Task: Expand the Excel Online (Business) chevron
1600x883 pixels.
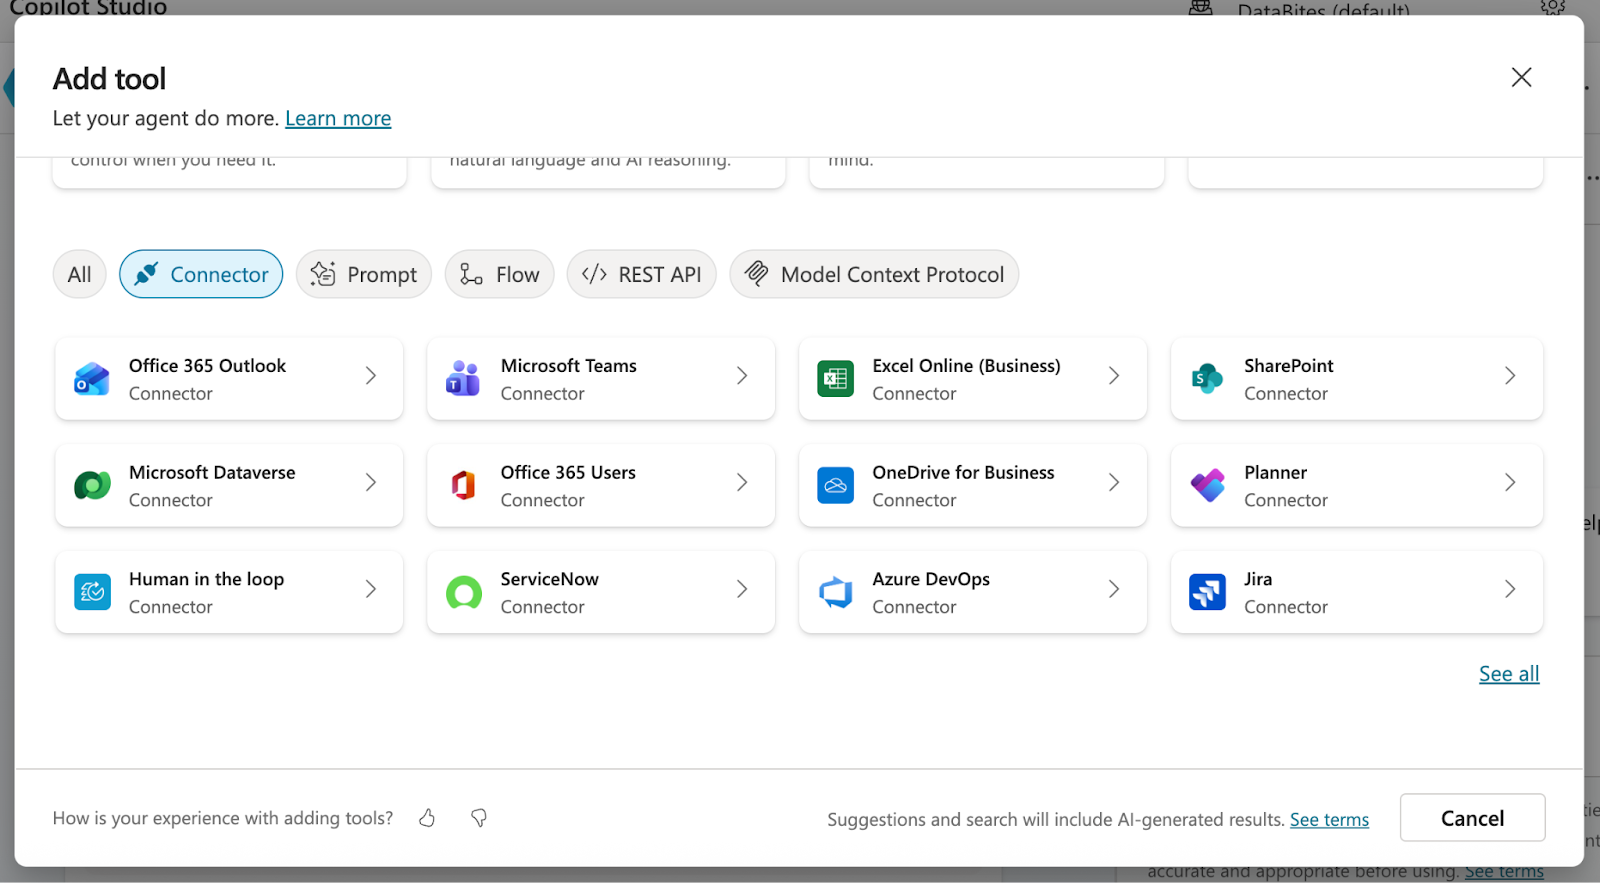Action: click(1114, 376)
